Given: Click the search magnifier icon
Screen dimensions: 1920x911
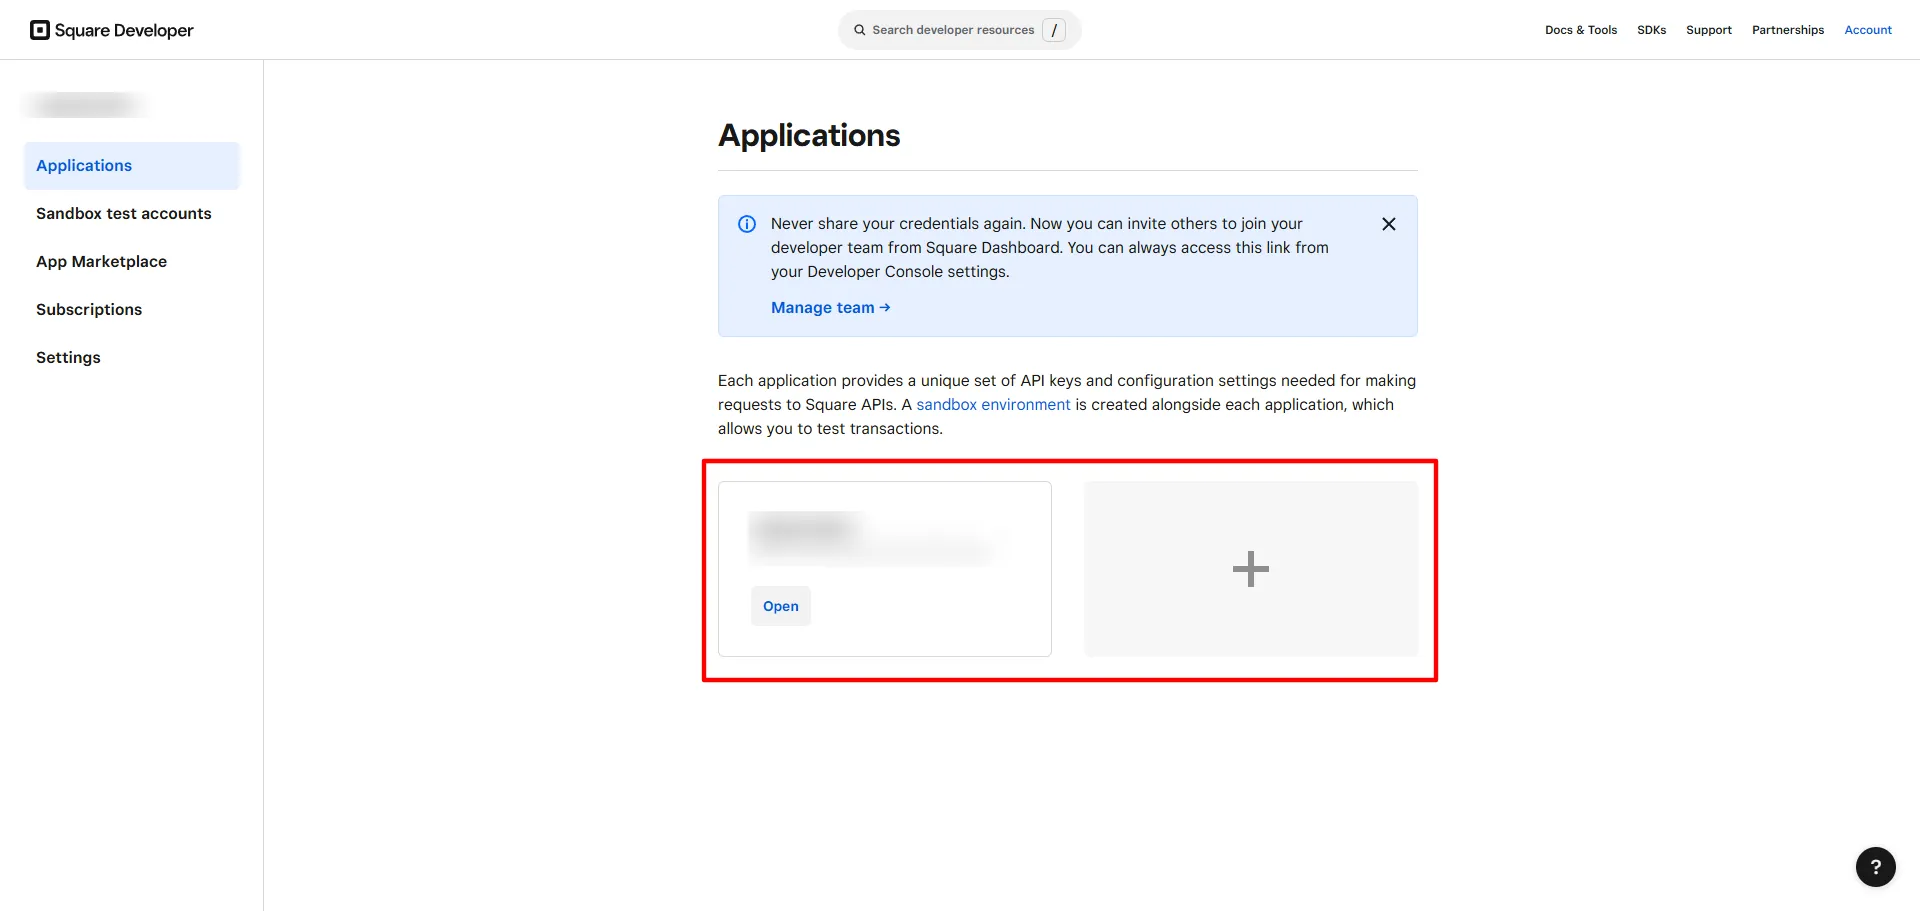Looking at the screenshot, I should [x=859, y=30].
